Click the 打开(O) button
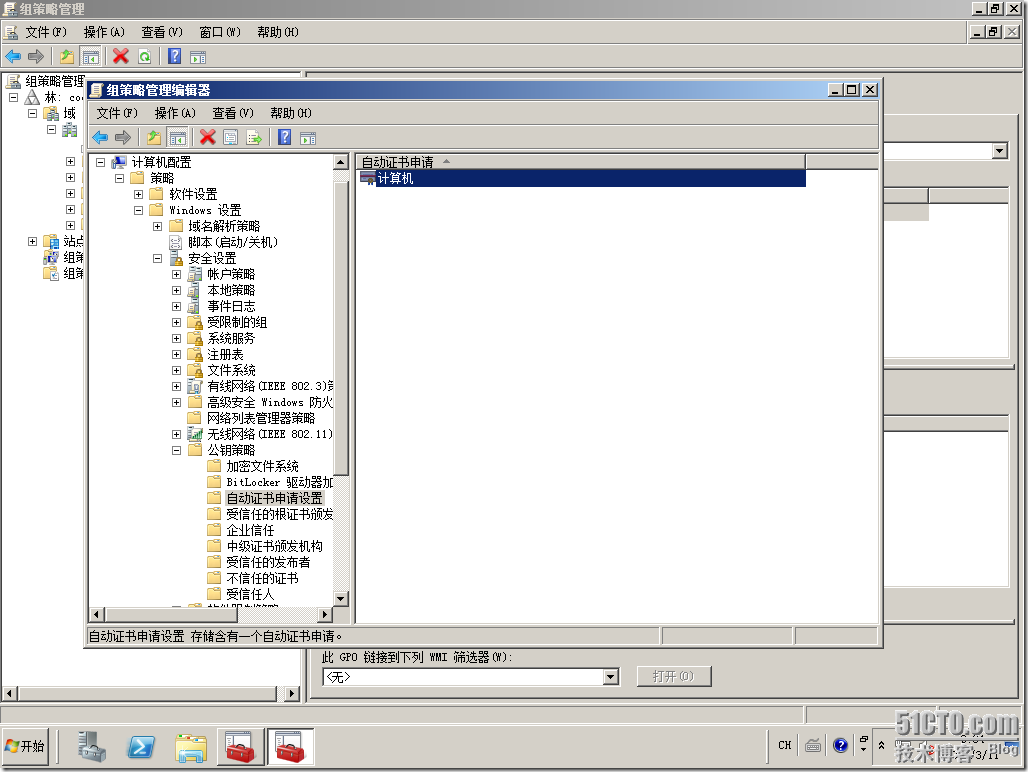1028x772 pixels. [x=673, y=676]
